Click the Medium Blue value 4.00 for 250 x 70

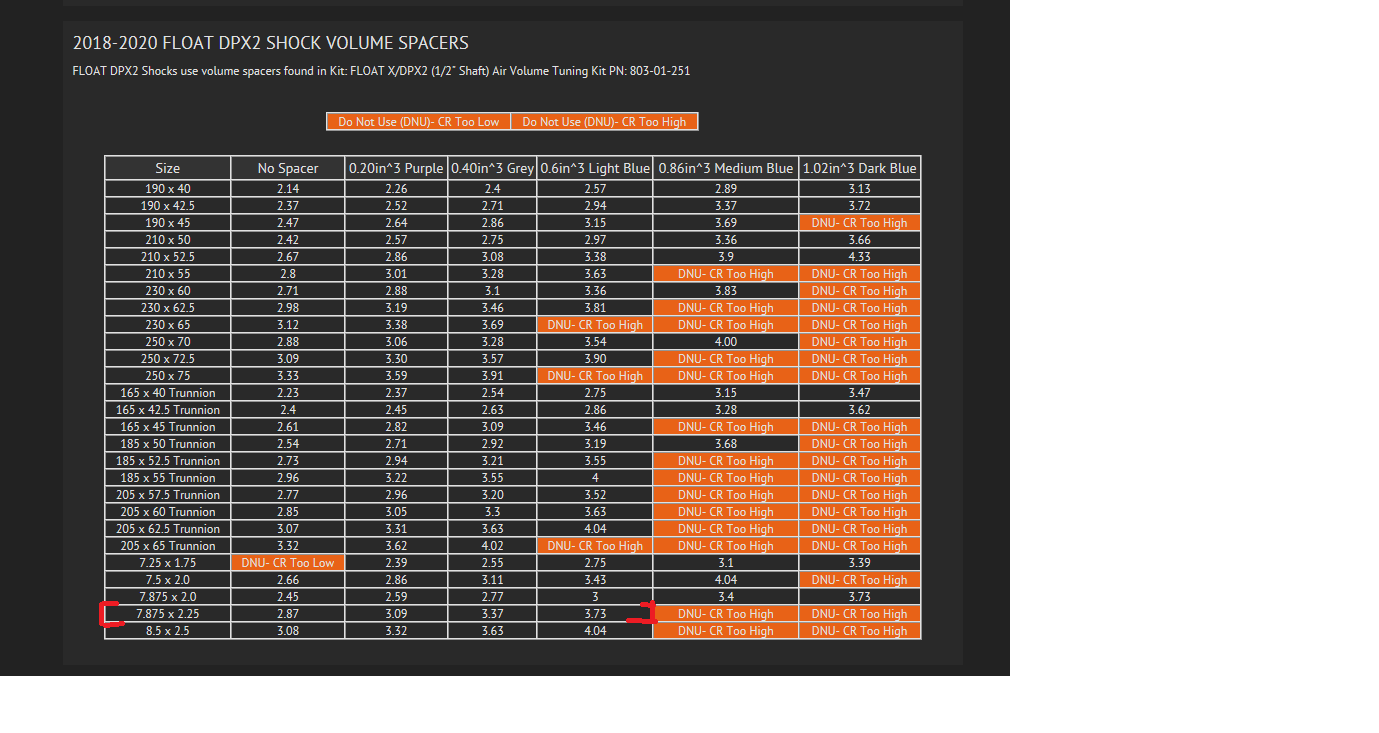[726, 341]
